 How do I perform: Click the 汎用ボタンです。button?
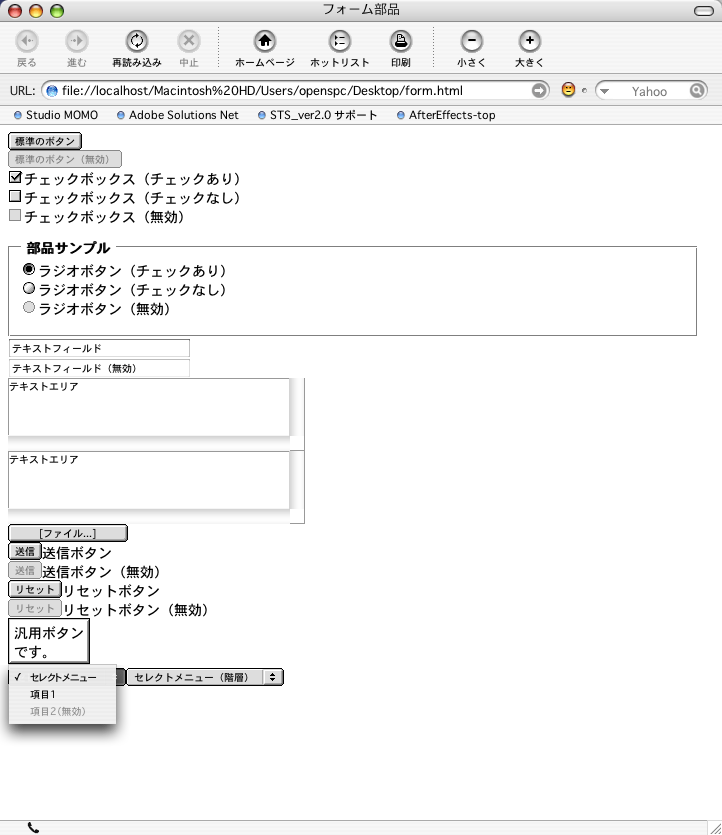pos(48,641)
